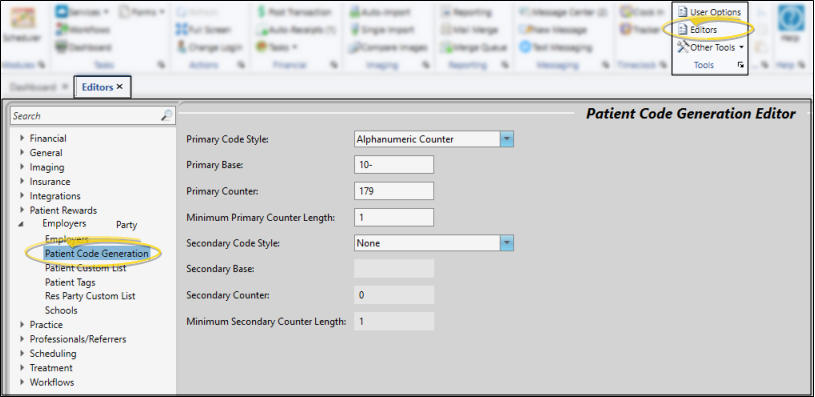Click the Tools group dialog launcher
This screenshot has height=397, width=815.
[741, 65]
